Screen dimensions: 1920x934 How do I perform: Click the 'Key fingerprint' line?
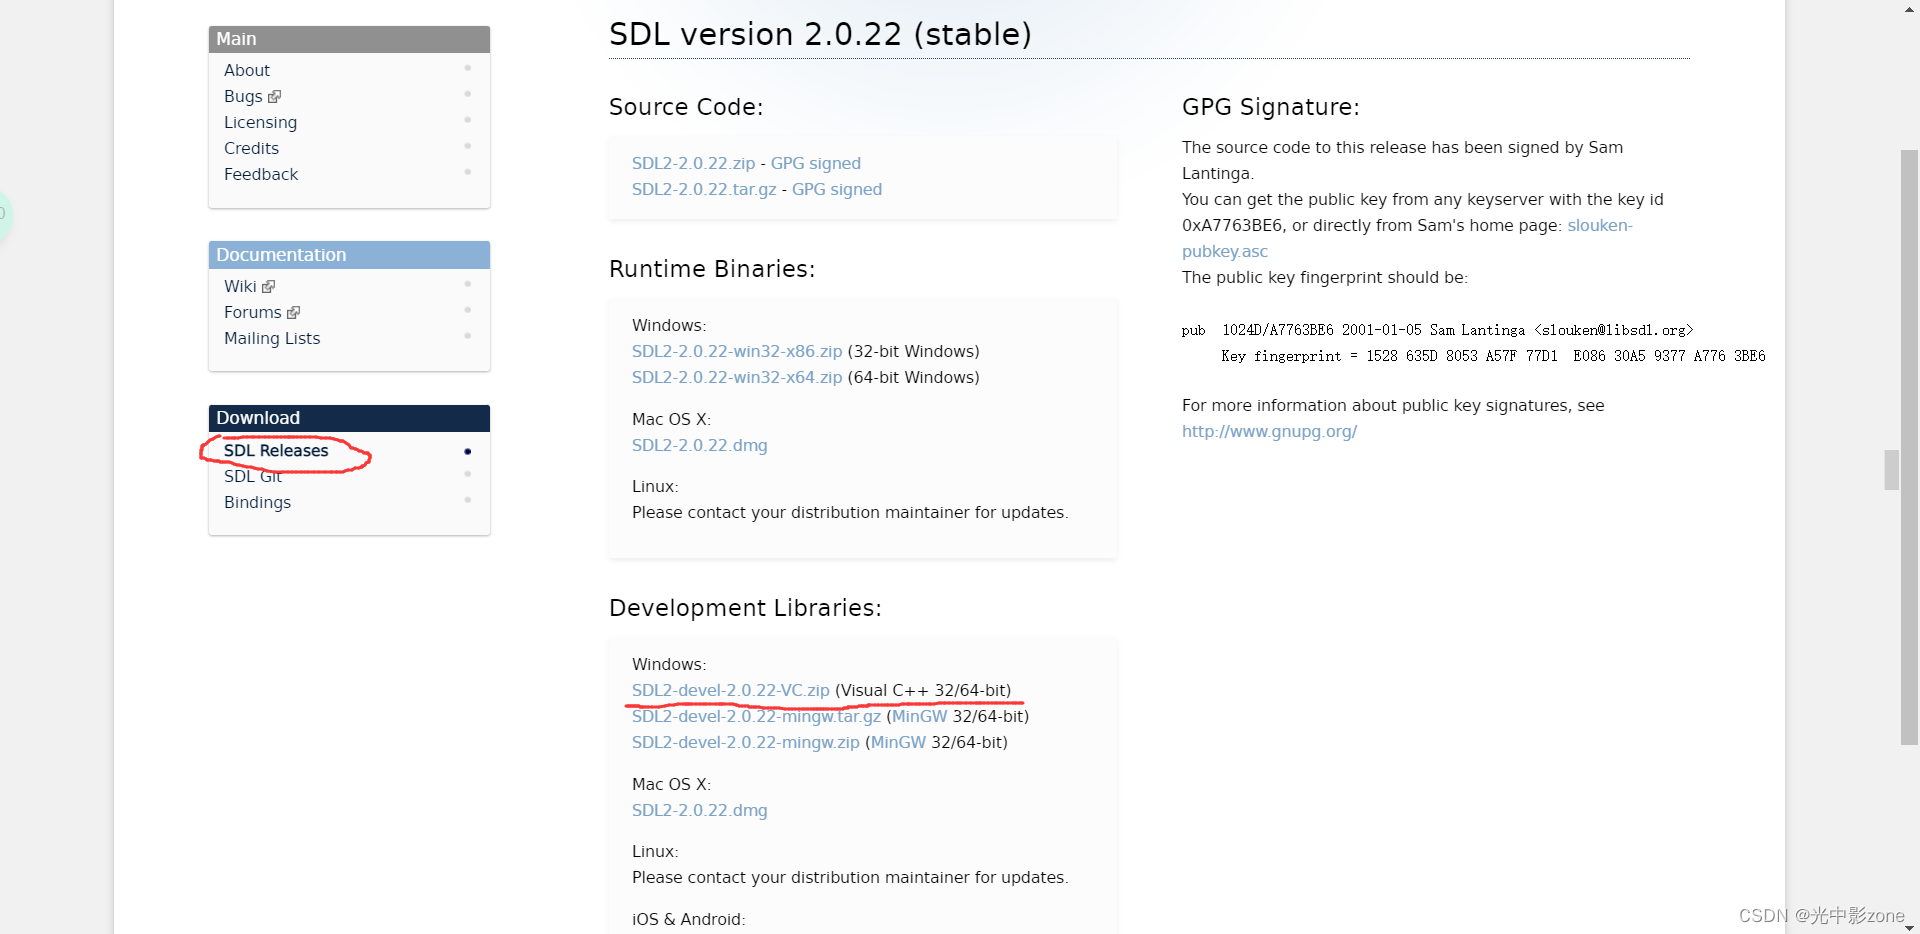pyautogui.click(x=1493, y=356)
